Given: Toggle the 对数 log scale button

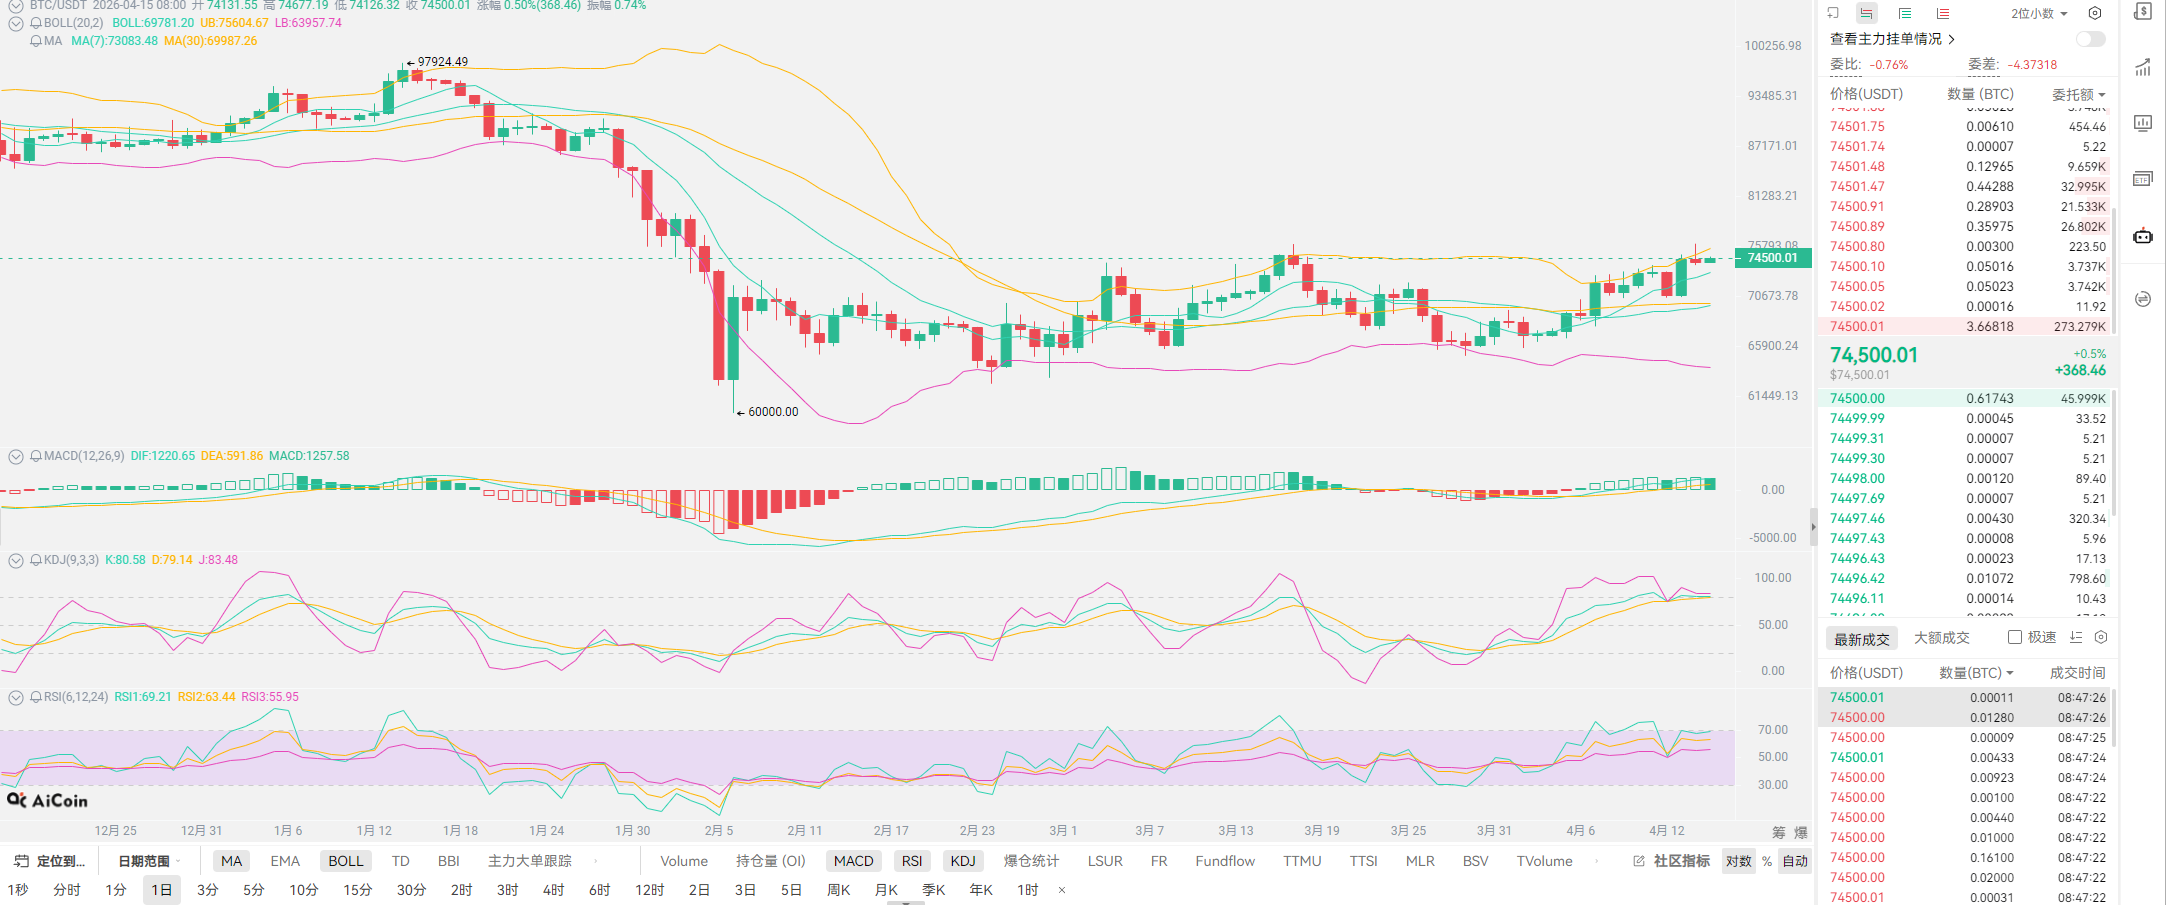Looking at the screenshot, I should [x=1739, y=861].
